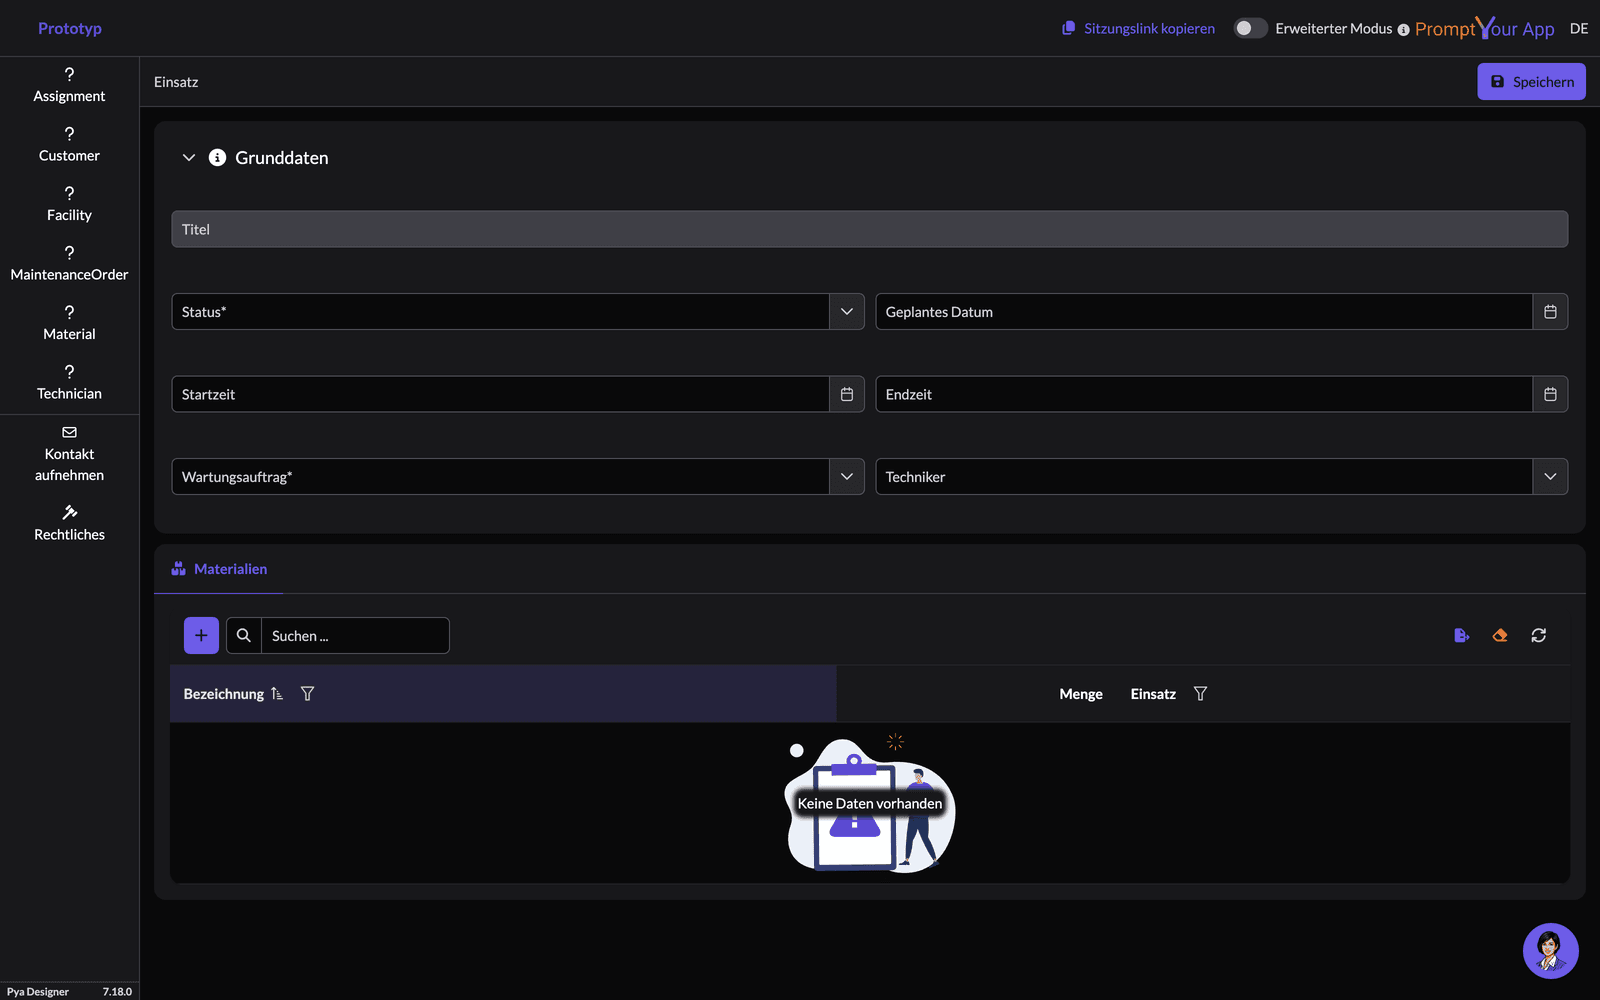Open the Facility sidebar item
The height and width of the screenshot is (1000, 1600).
pos(69,204)
